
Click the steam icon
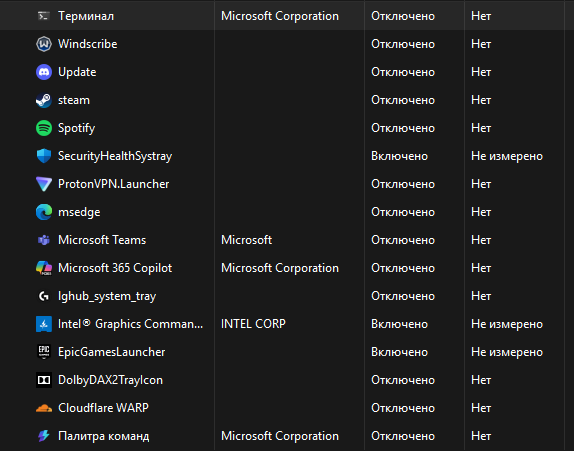44,100
